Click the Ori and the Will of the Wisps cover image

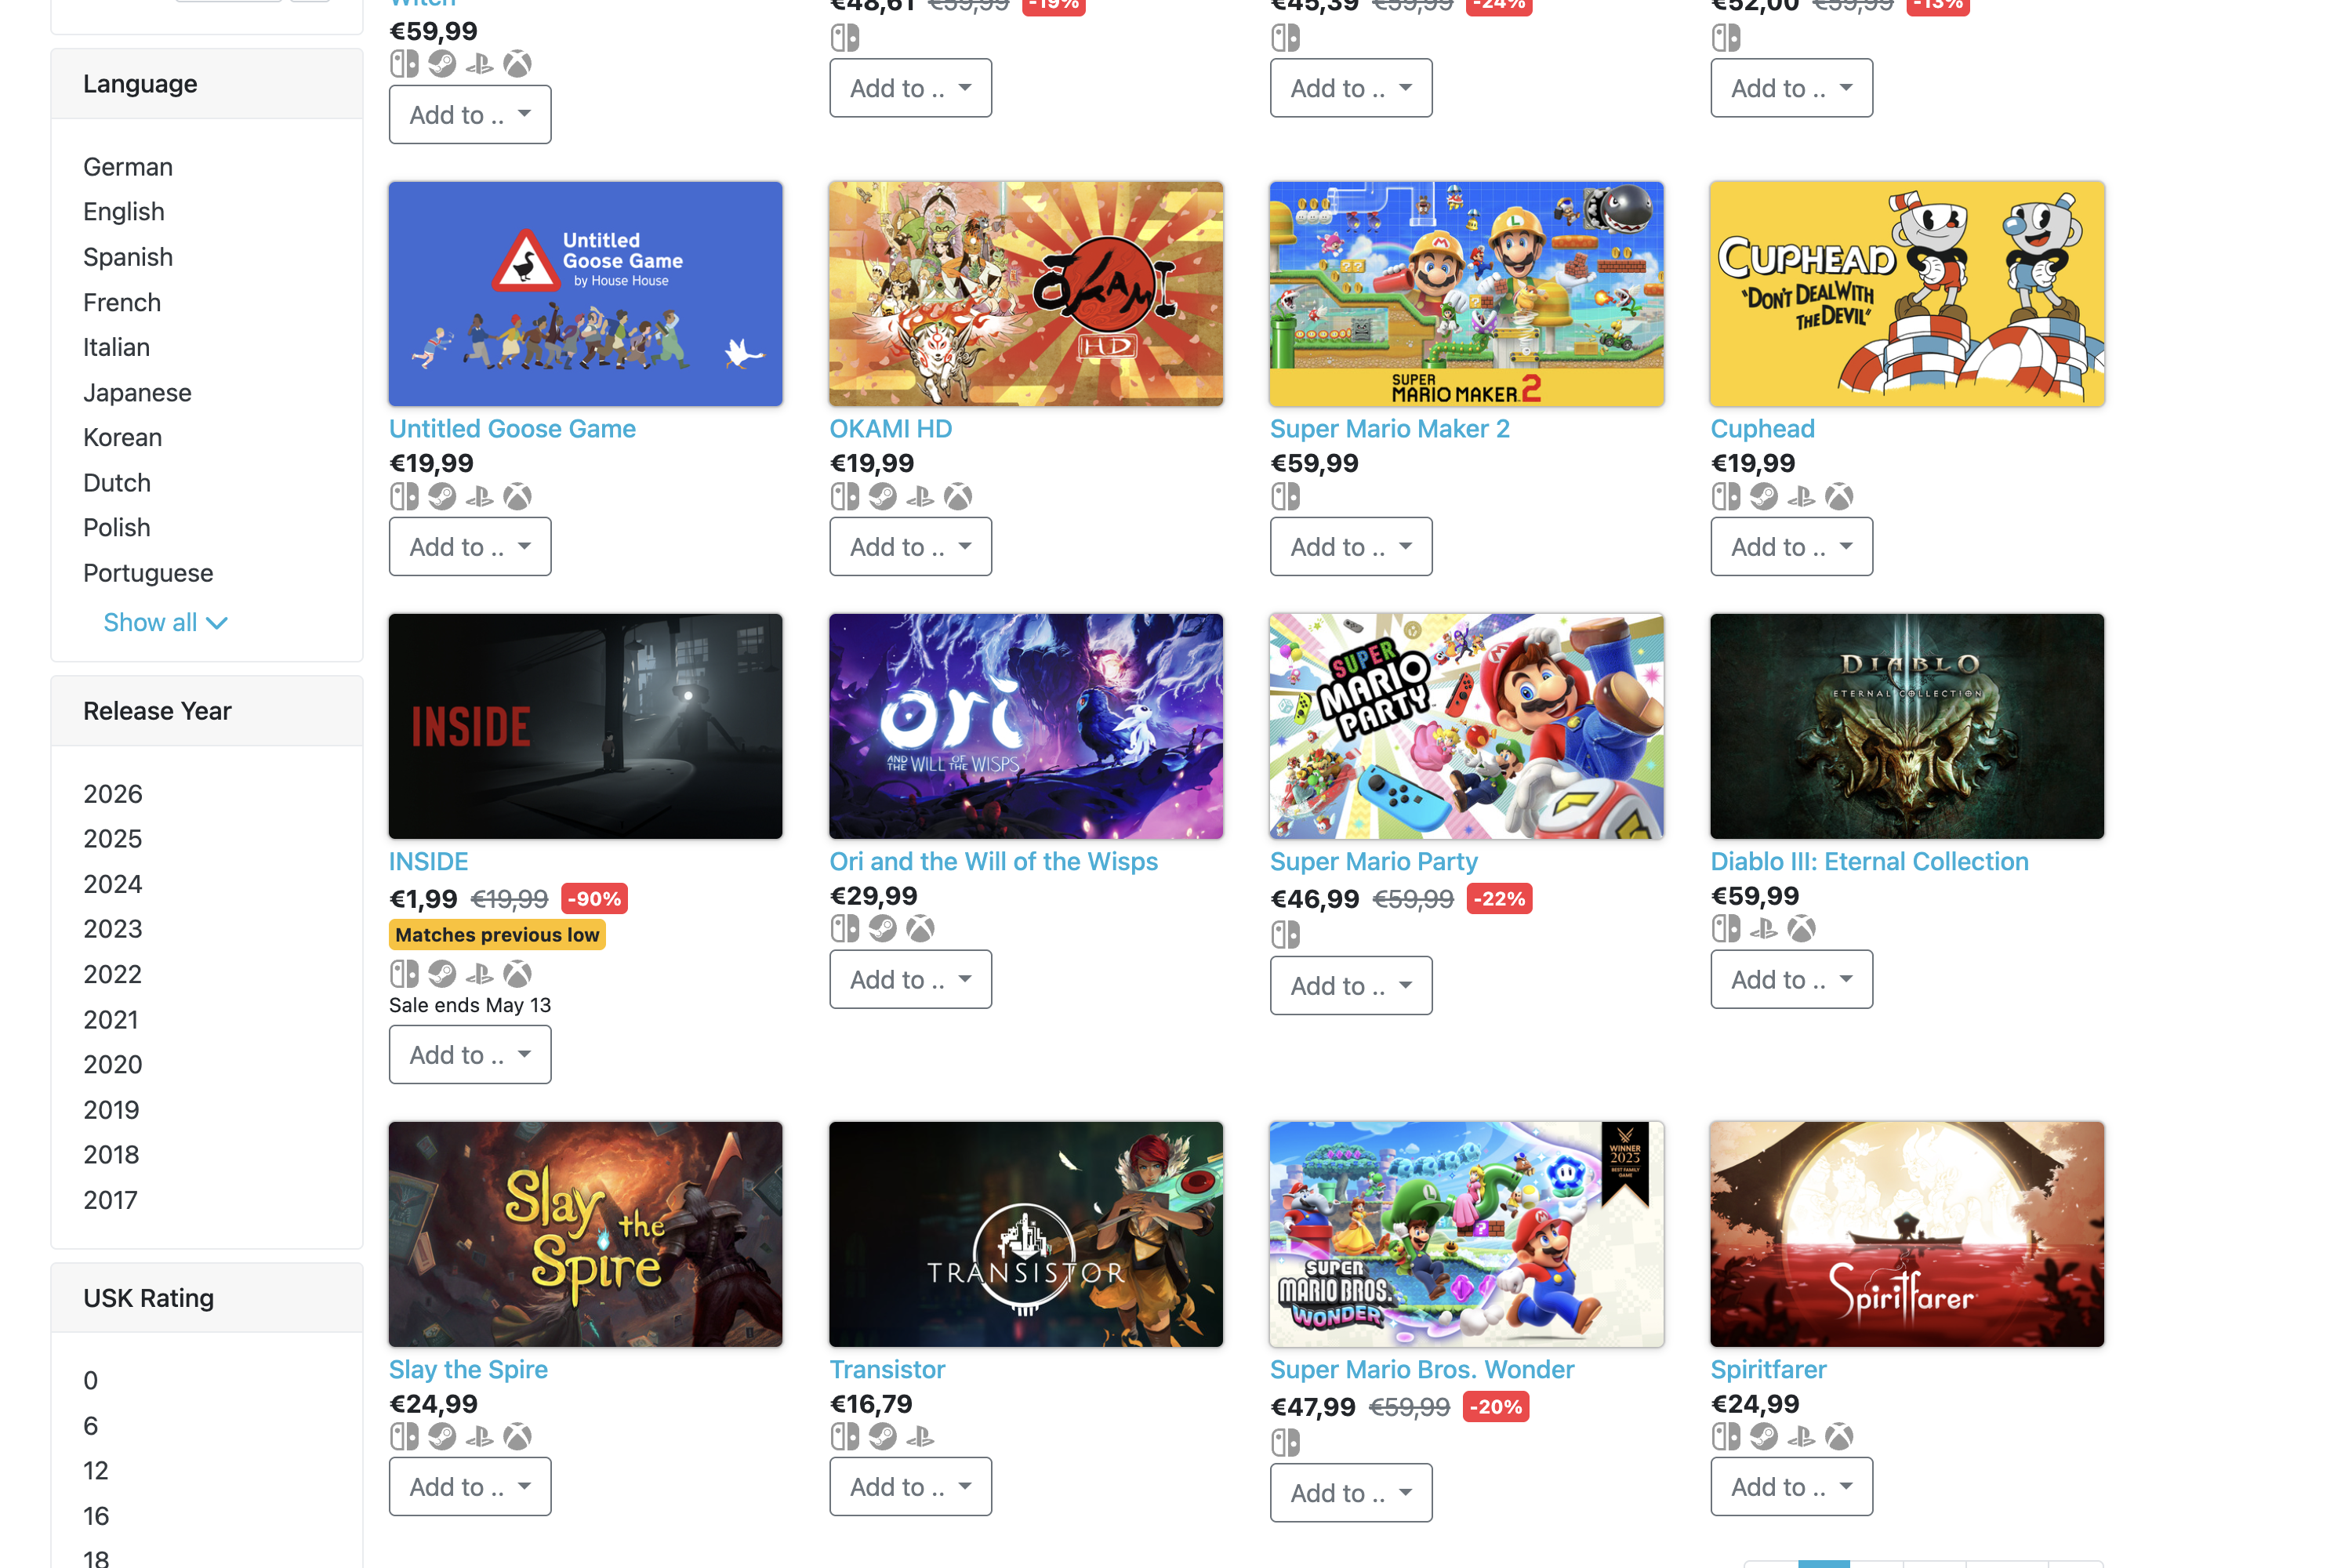[1025, 726]
